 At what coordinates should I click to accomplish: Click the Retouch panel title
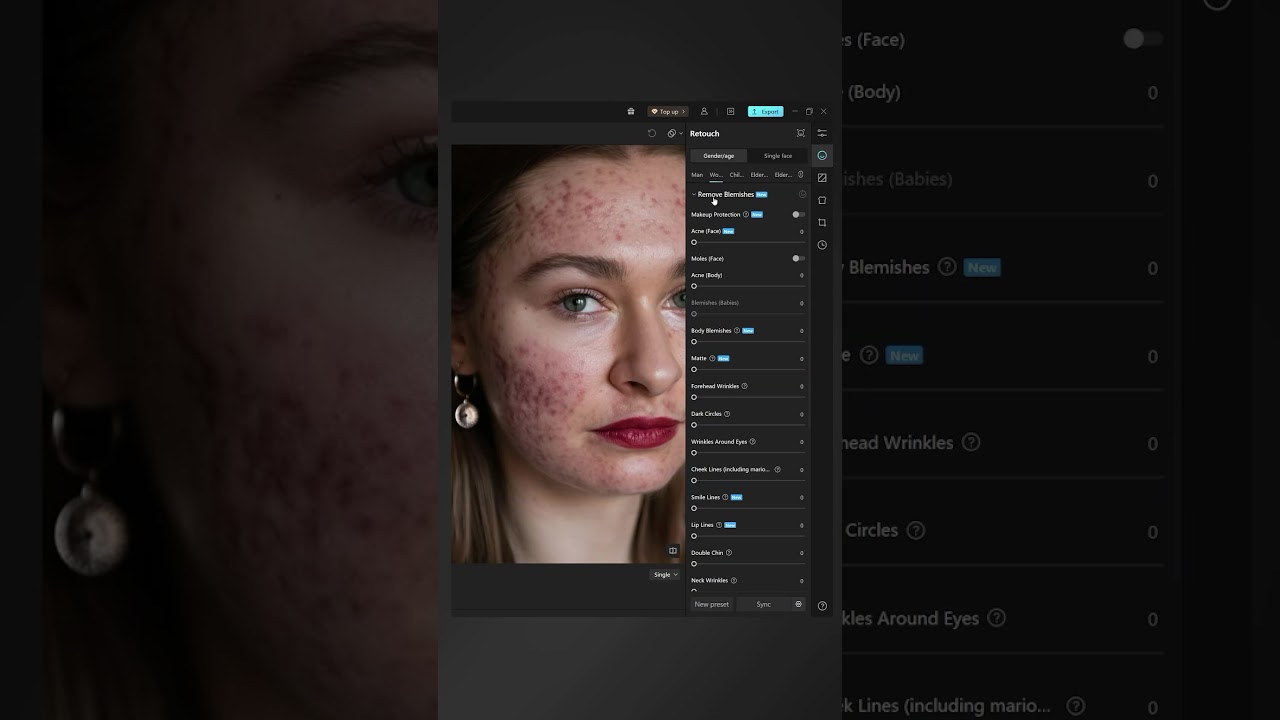point(705,133)
